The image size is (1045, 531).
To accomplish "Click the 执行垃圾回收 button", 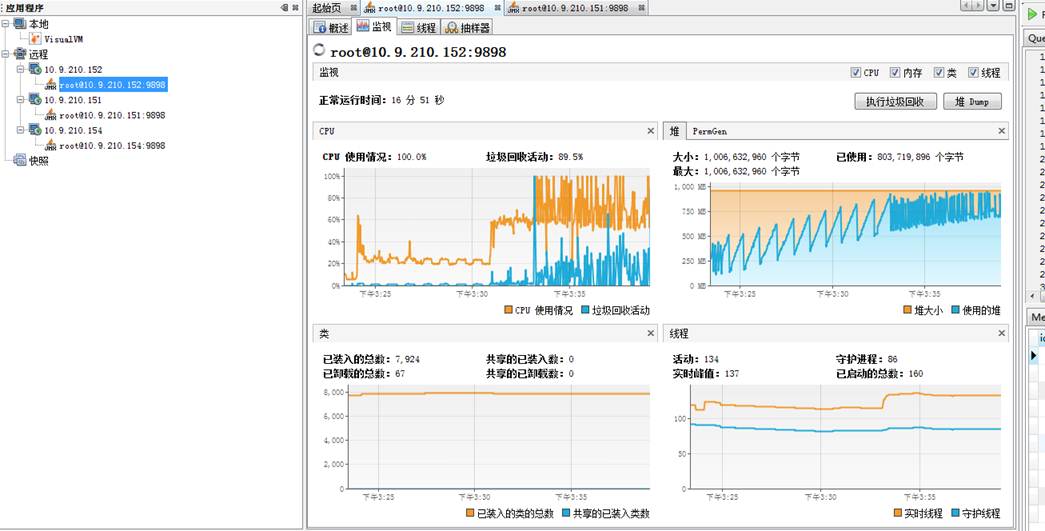I will click(895, 101).
